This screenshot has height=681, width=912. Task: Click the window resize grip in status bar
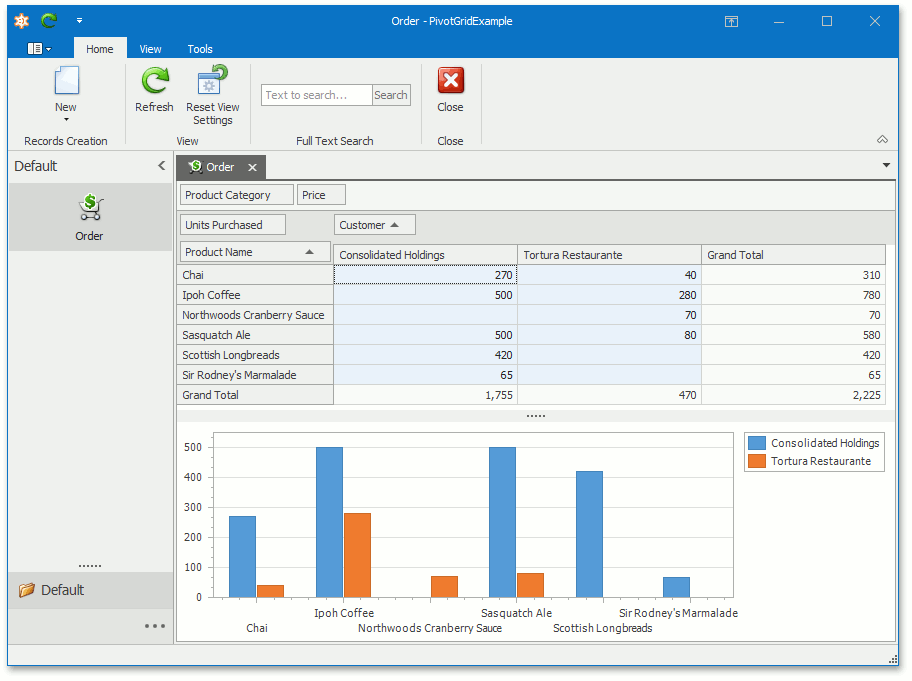pyautogui.click(x=893, y=659)
